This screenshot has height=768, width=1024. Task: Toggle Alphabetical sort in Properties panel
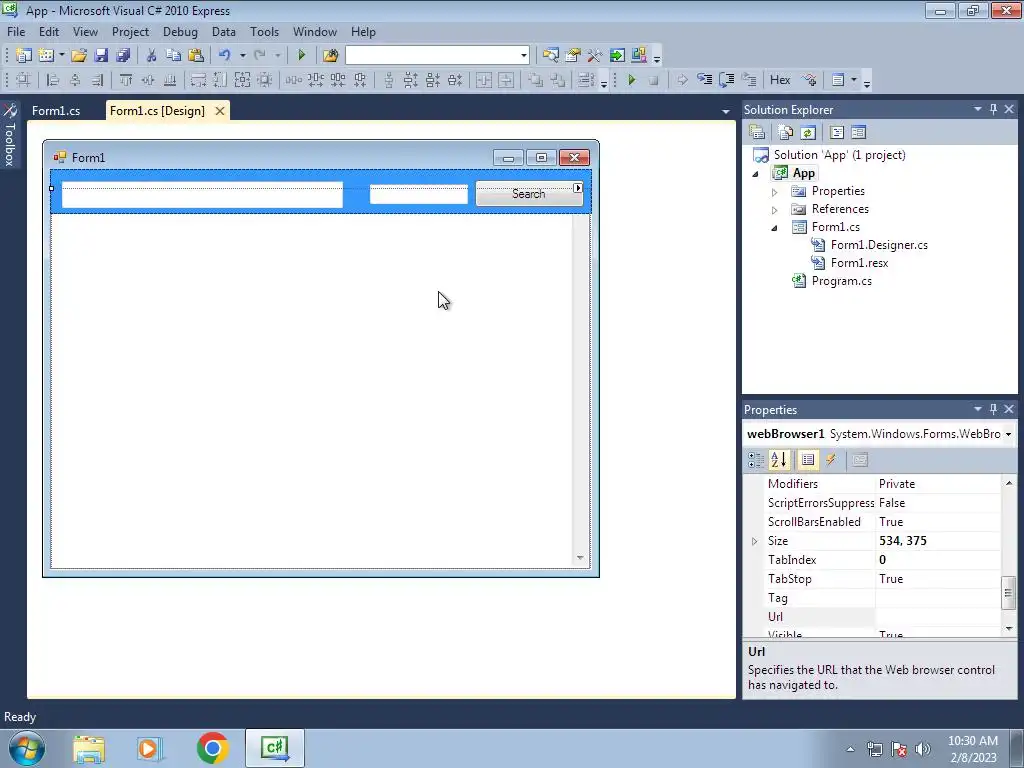[778, 460]
